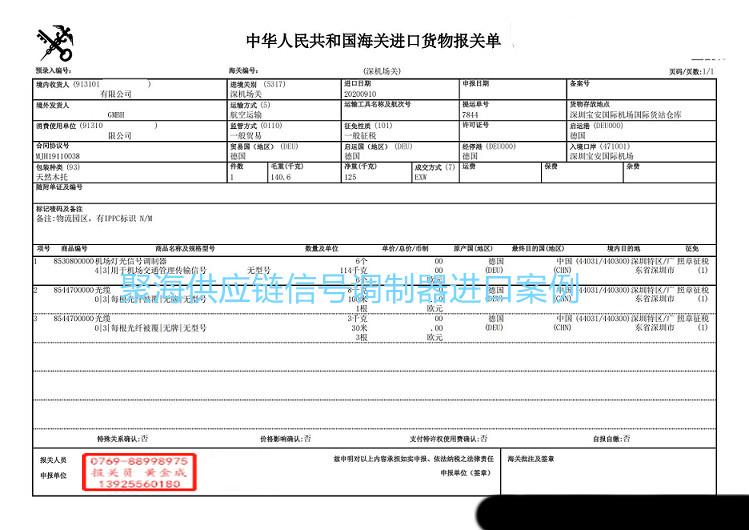Click 特殊关系确认:否 text
Screen dimensions: 749x530
122,439
